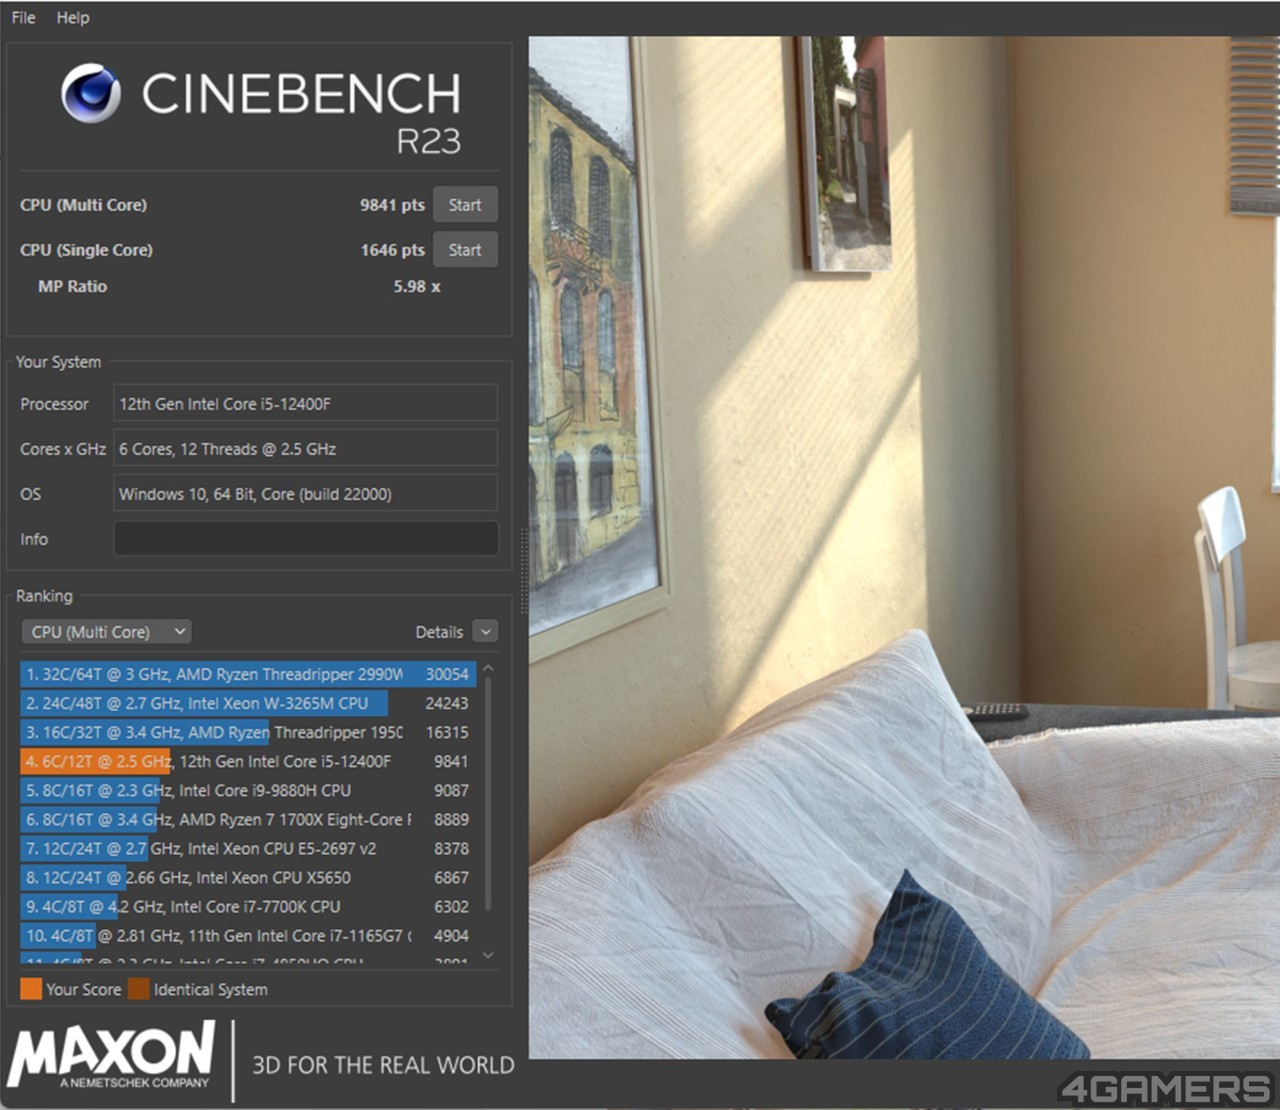Start the CPU Single Core test

coord(465,250)
